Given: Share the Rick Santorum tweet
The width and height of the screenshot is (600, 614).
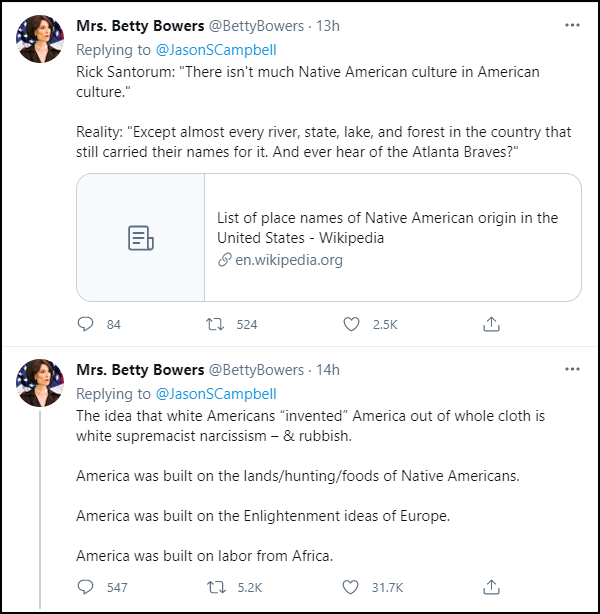Looking at the screenshot, I should click(x=491, y=324).
